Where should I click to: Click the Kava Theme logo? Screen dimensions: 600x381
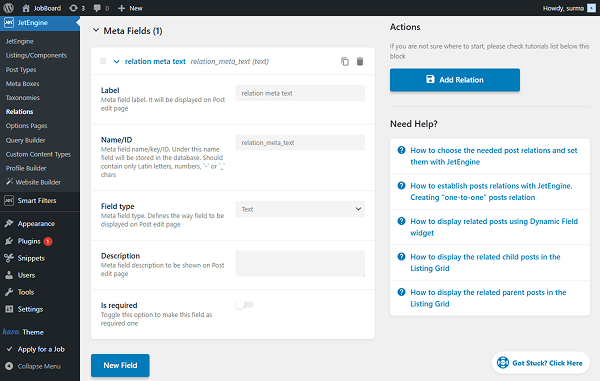pyautogui.click(x=11, y=332)
